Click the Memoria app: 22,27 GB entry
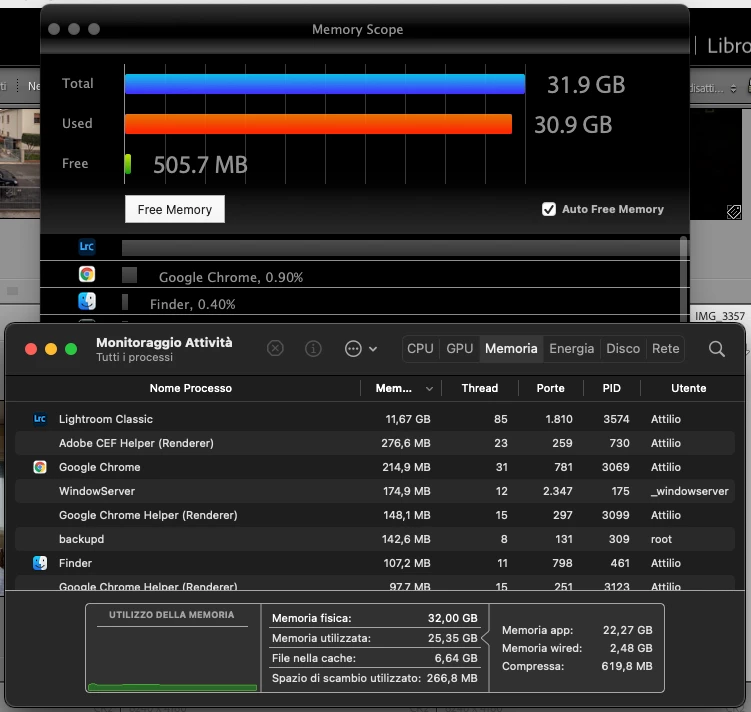 (x=577, y=630)
